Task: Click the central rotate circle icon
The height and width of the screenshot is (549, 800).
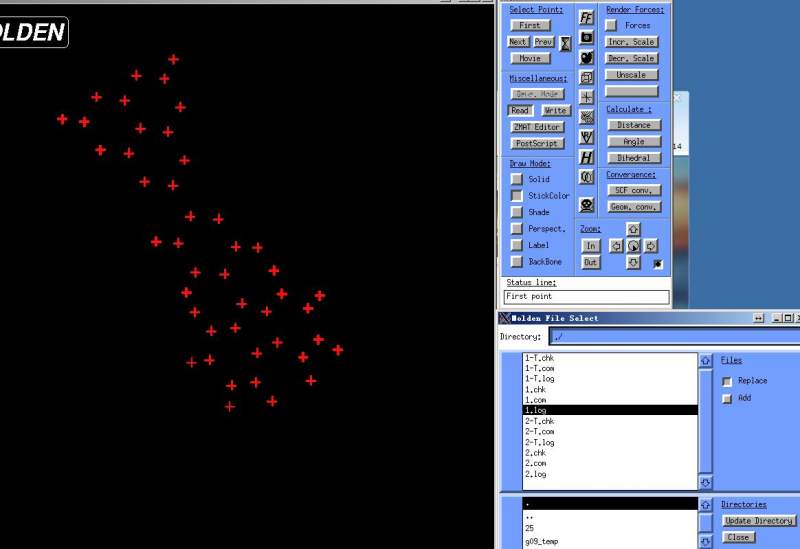Action: [633, 246]
